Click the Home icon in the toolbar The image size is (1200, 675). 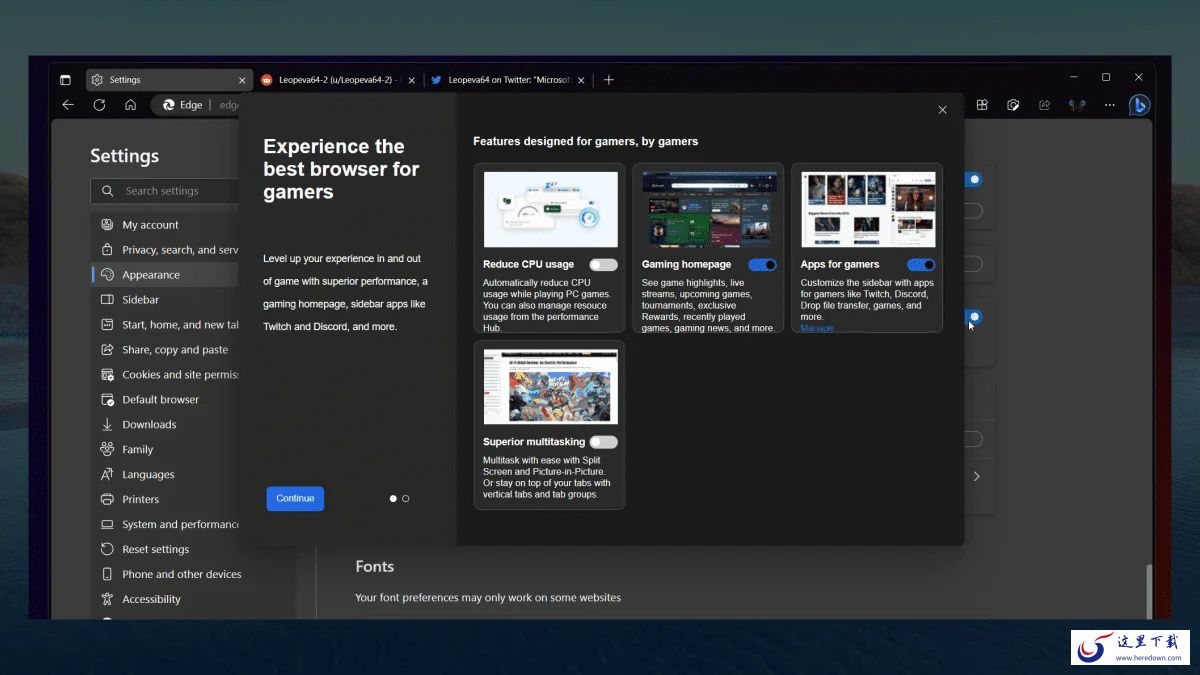130,105
